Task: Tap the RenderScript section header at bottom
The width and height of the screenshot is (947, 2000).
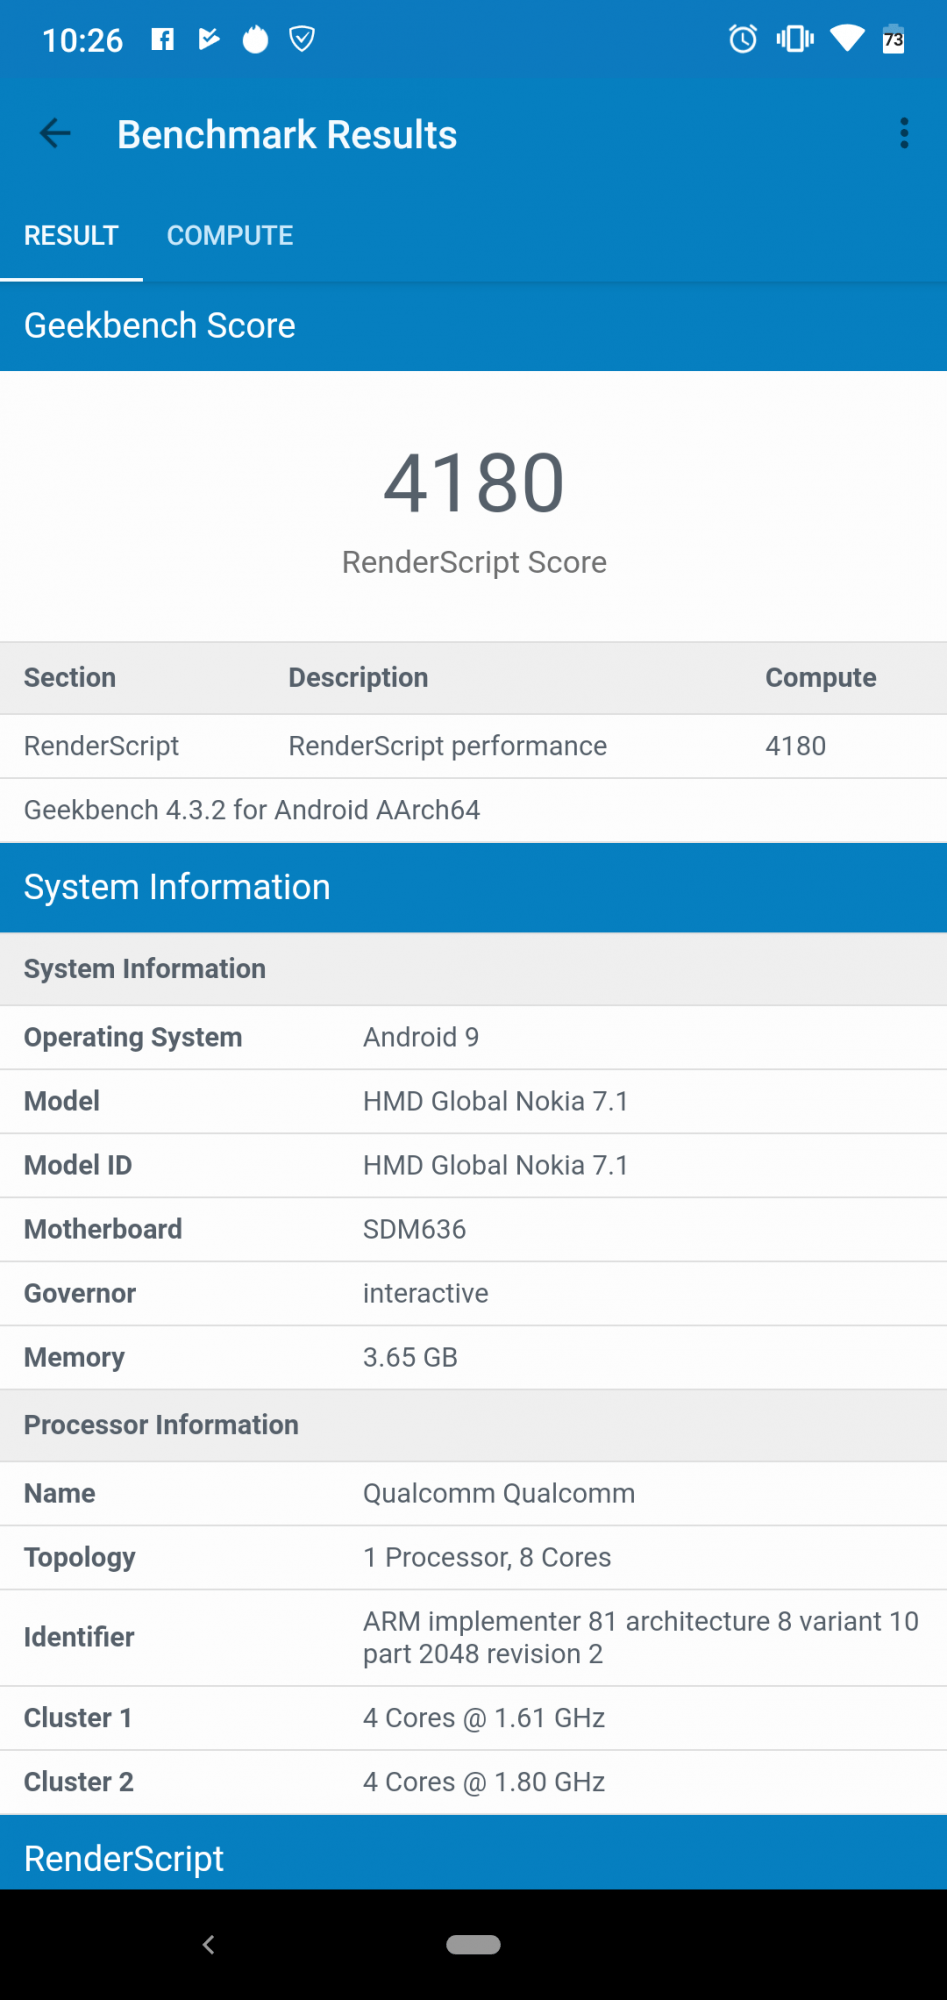Action: [x=473, y=1856]
